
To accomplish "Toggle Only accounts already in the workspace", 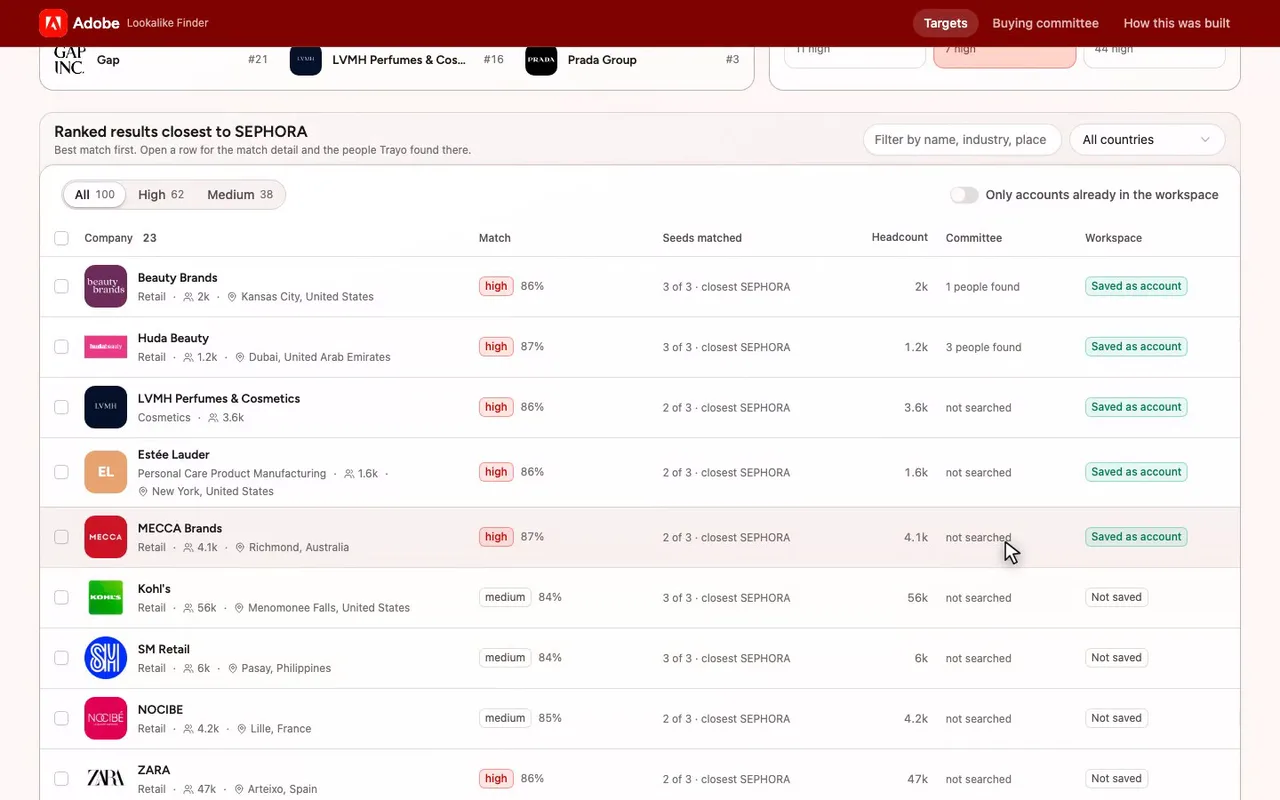I will coord(964,195).
